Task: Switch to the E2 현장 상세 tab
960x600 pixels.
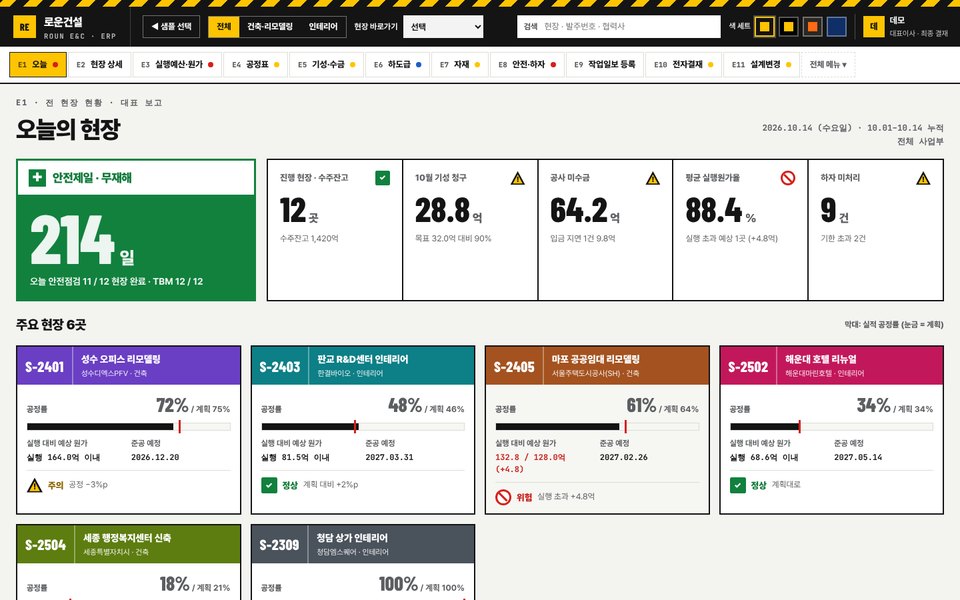Action: pos(99,64)
